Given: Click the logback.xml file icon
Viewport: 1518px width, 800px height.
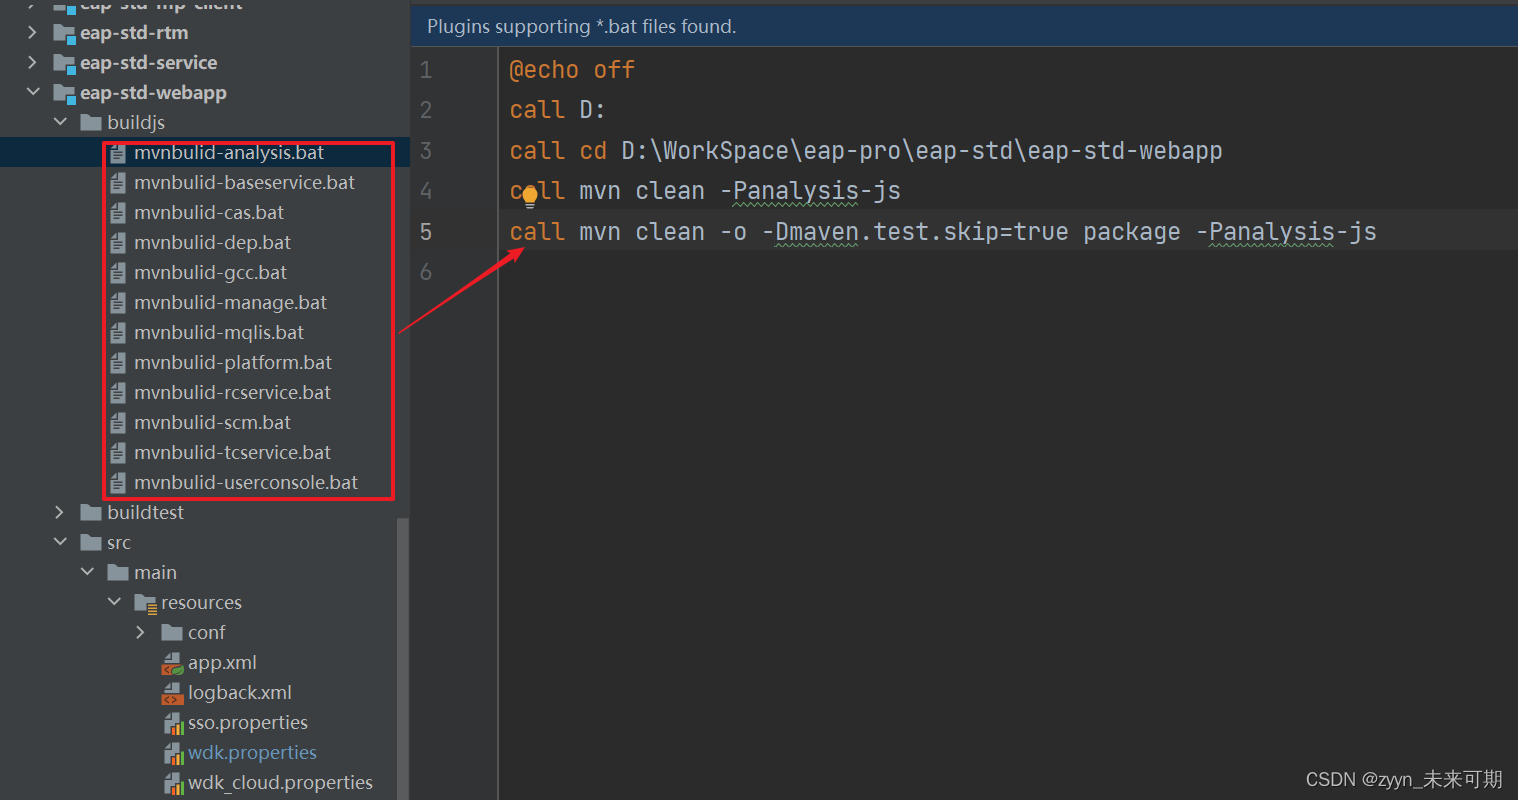Looking at the screenshot, I should pyautogui.click(x=173, y=693).
